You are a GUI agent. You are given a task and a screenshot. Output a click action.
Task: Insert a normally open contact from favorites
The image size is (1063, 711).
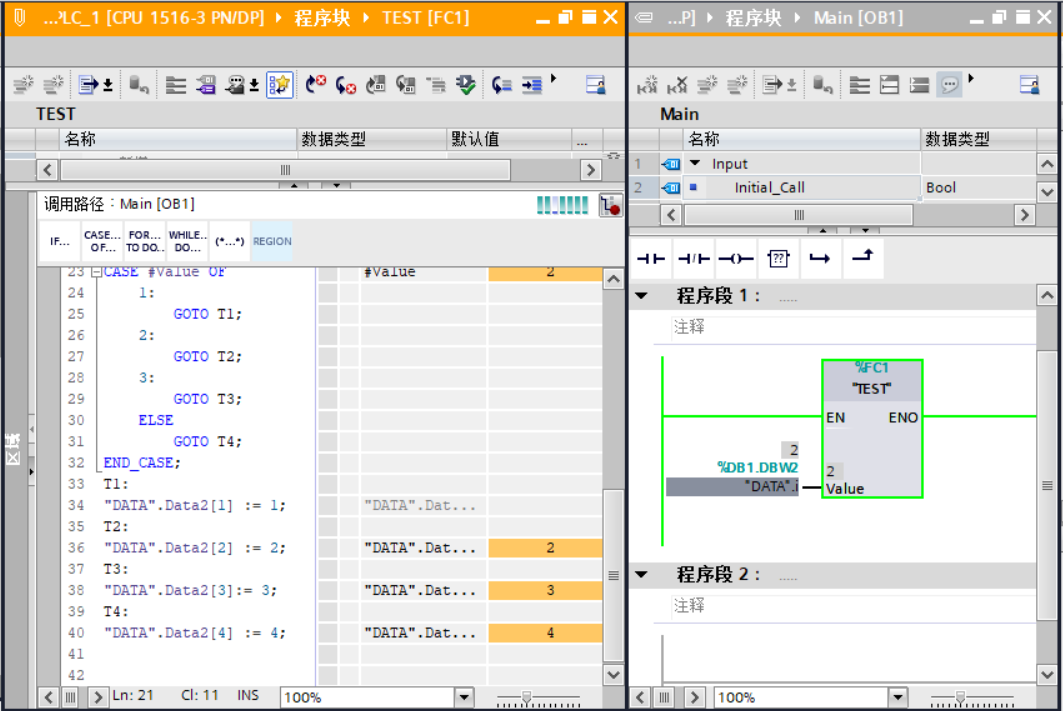651,258
